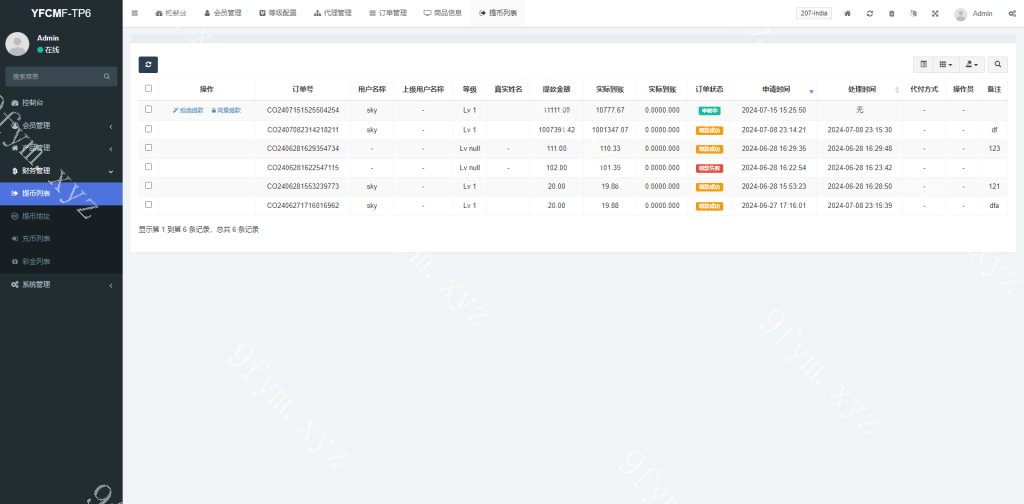Switch to the 等级配置 top tab
The height and width of the screenshot is (504, 1024).
[278, 13]
